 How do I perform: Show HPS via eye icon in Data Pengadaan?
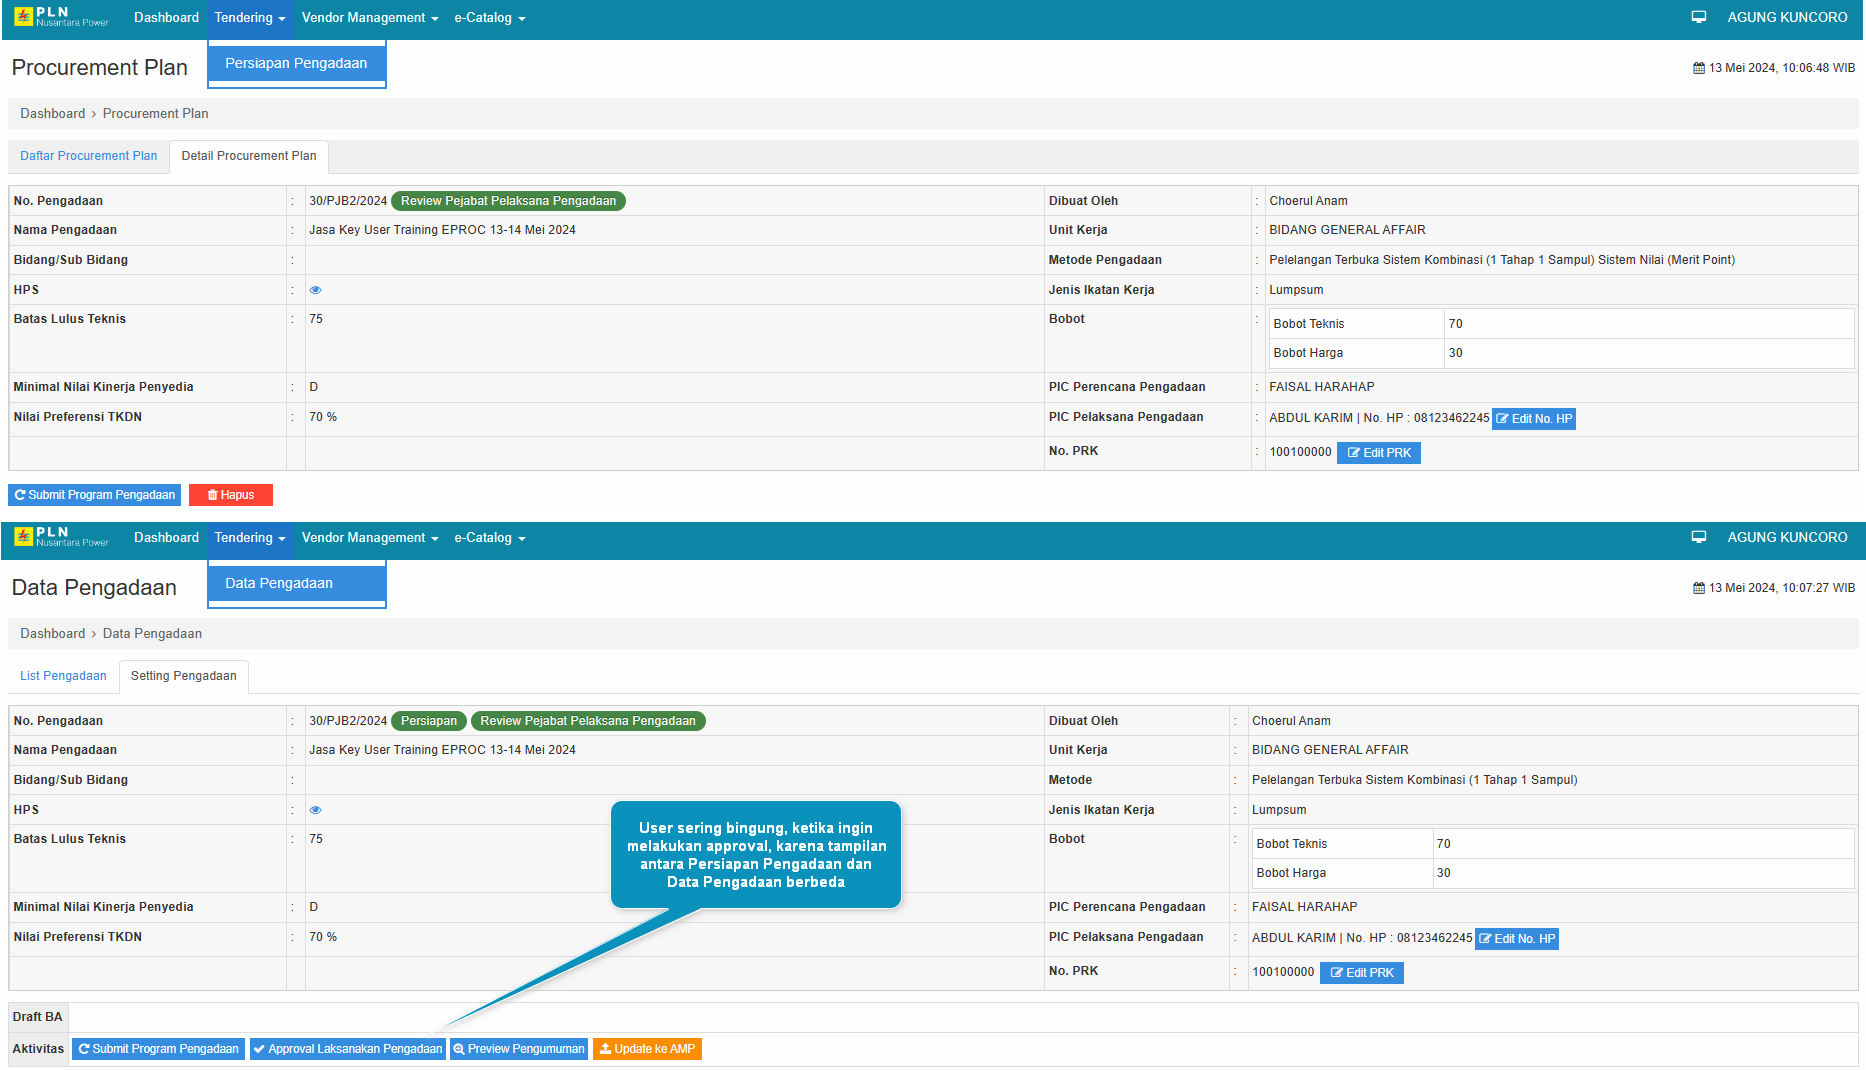[x=315, y=810]
